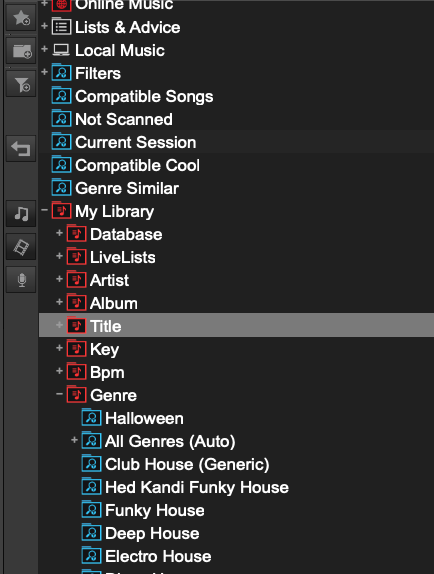
Task: Open the Deep House genre folder
Action: coord(152,534)
